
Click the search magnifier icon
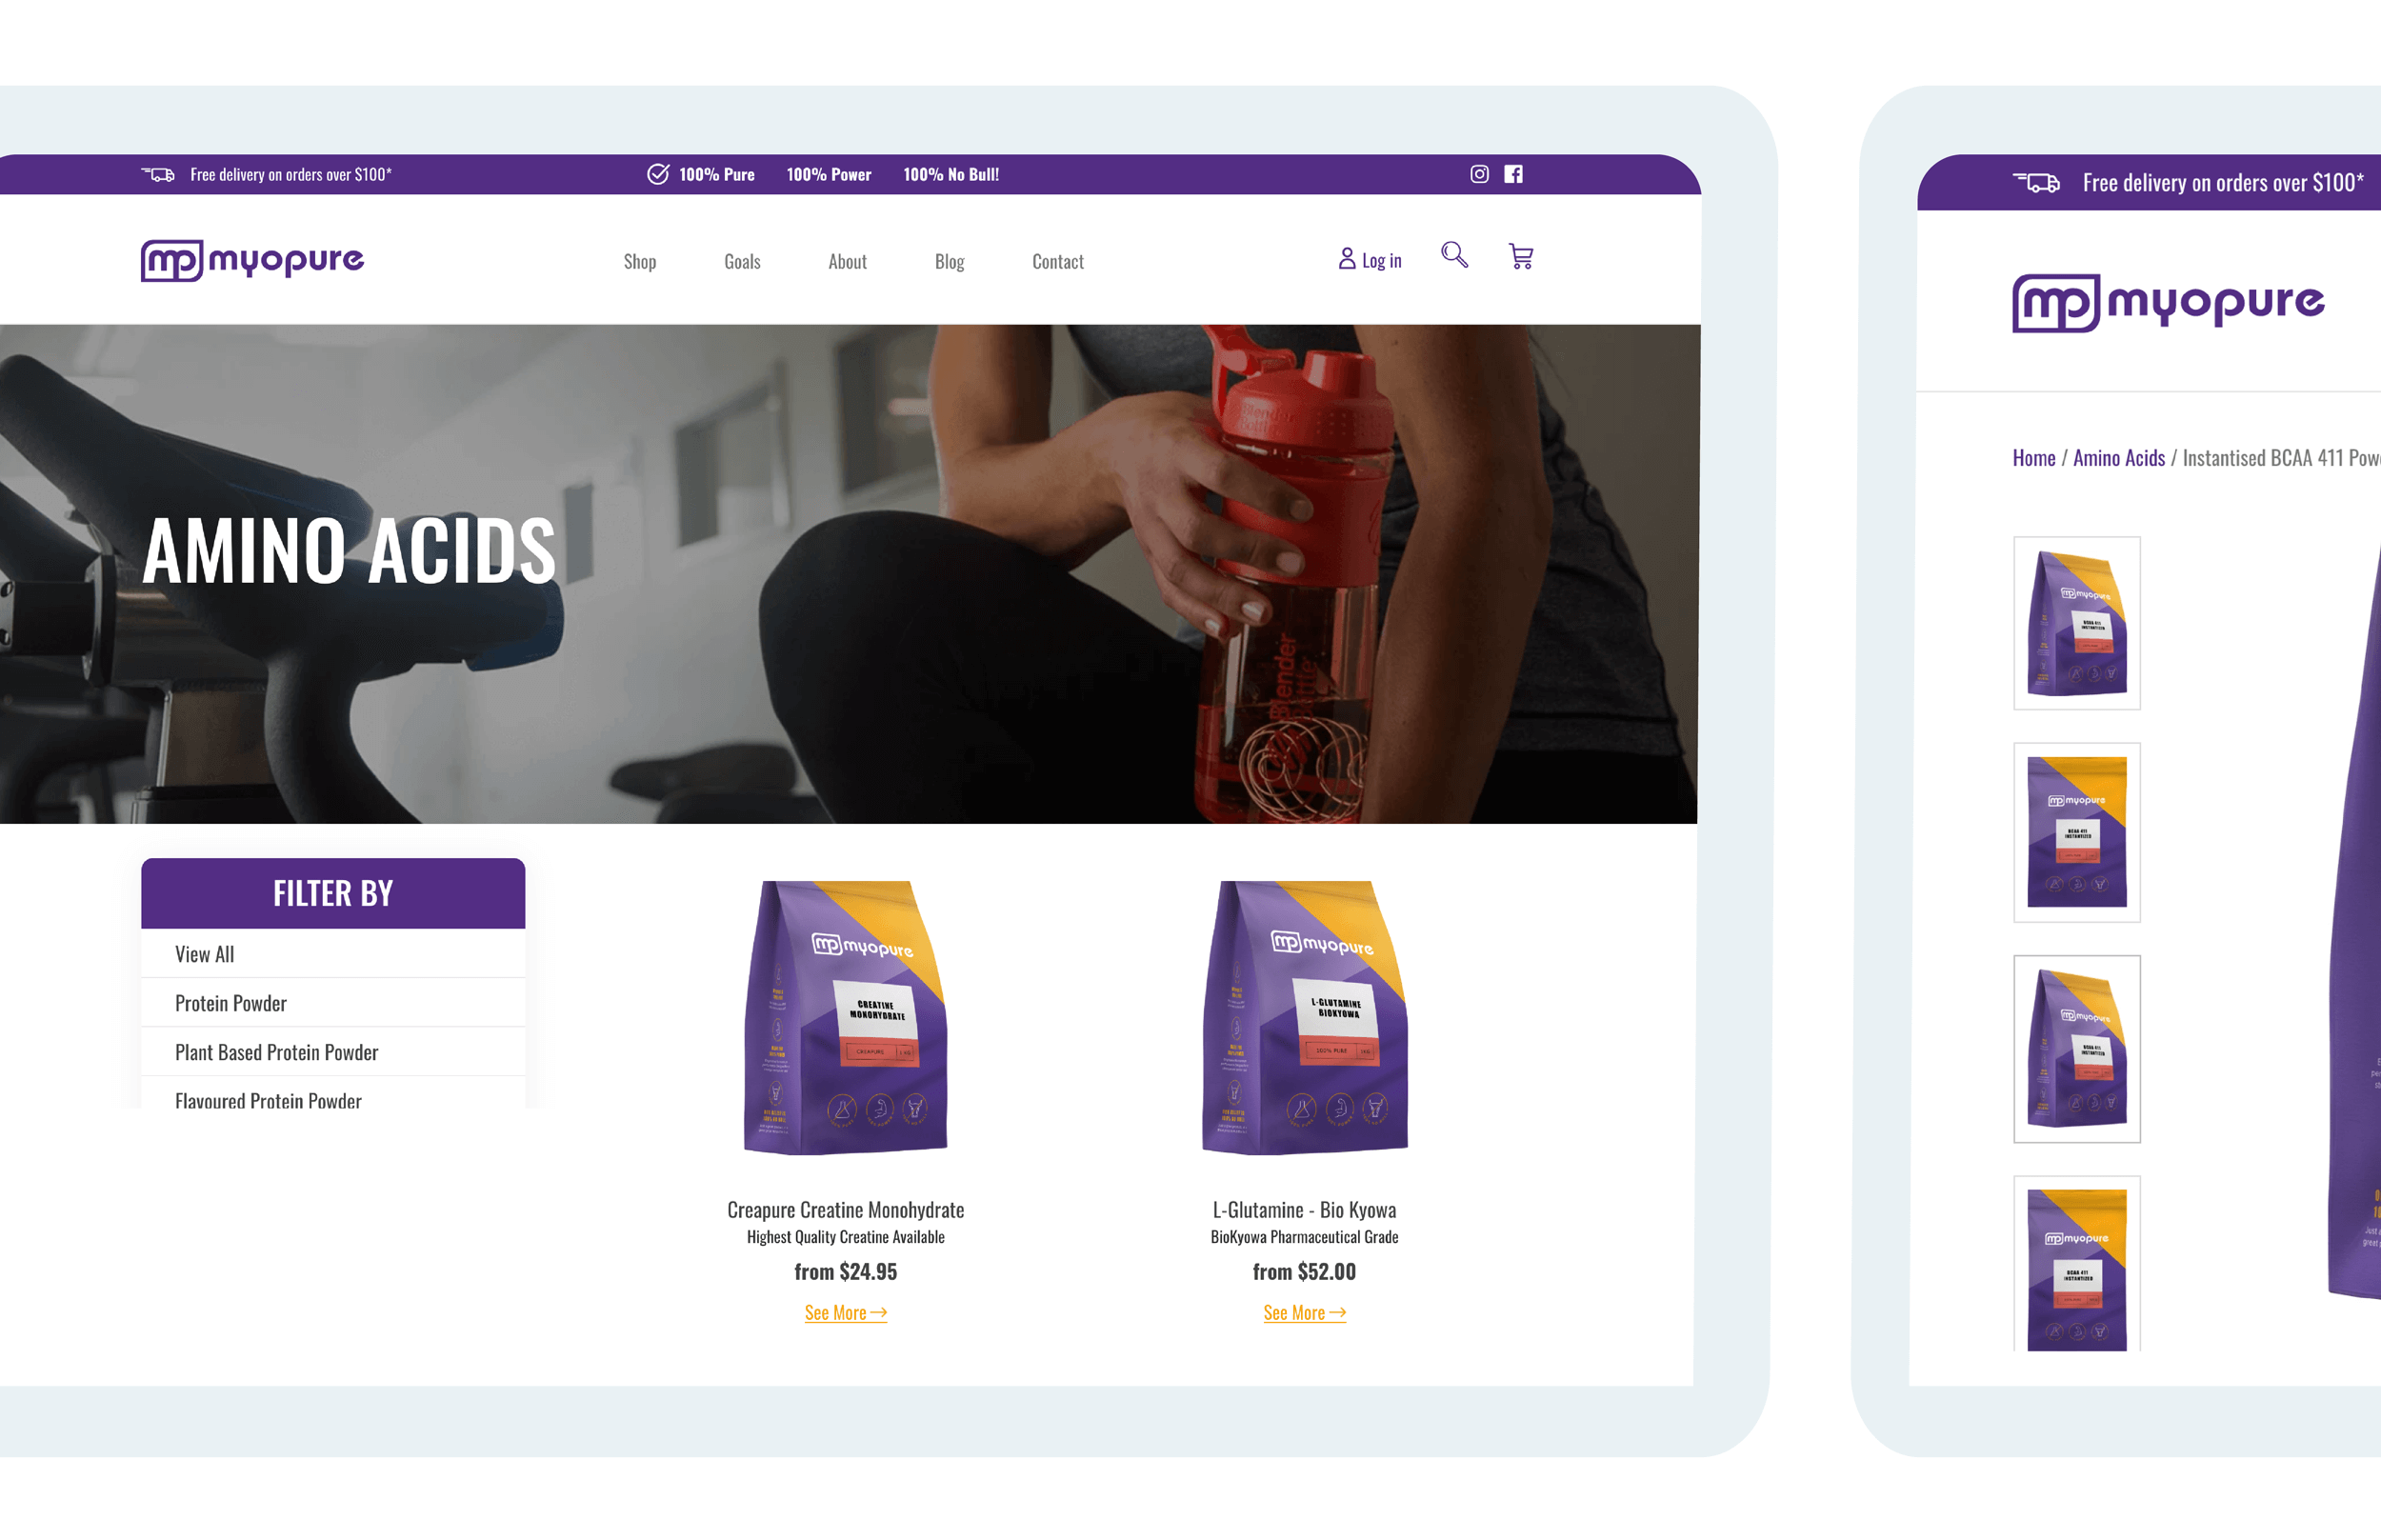[x=1454, y=259]
